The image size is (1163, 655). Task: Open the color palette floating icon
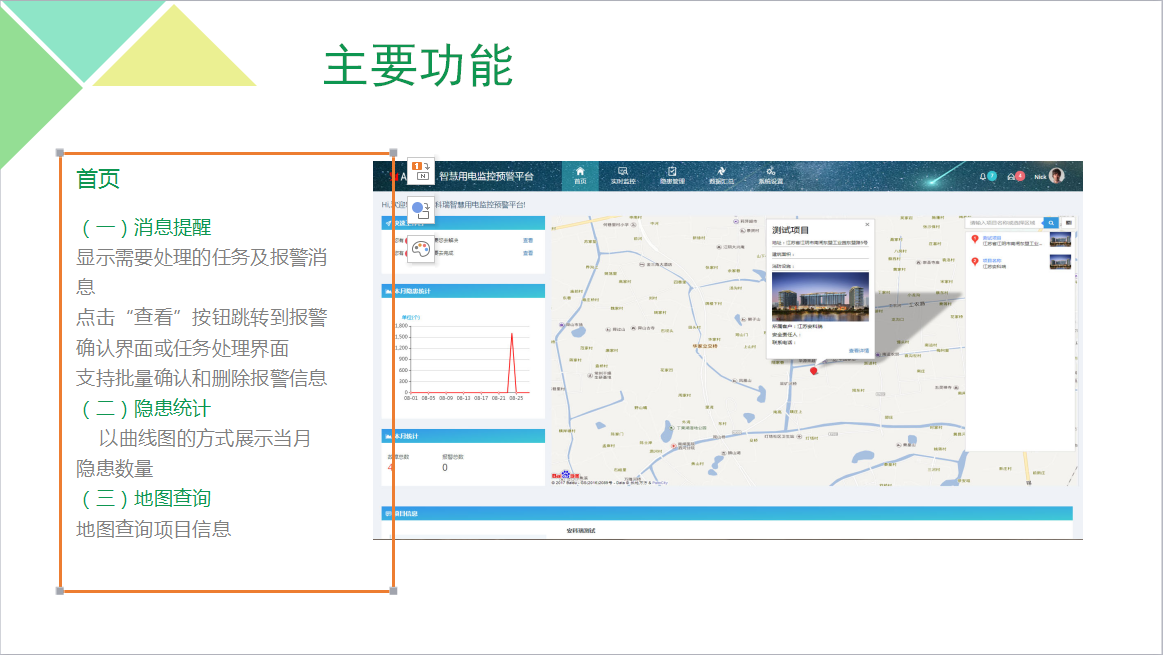click(421, 249)
